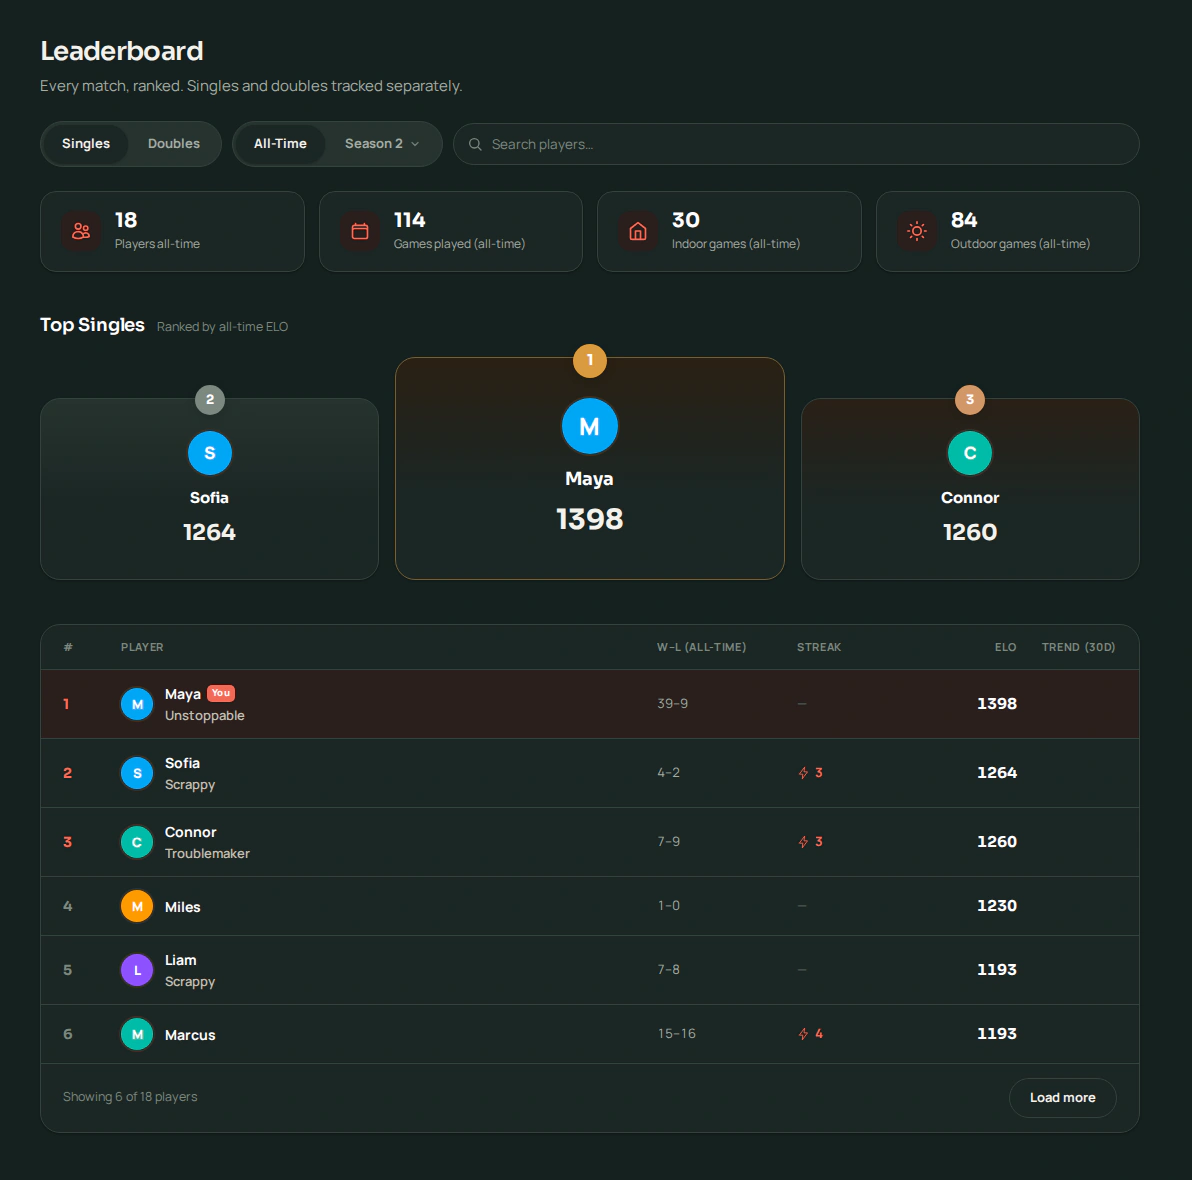
Task: Click Sofia's streak lightning bolt icon
Action: click(x=804, y=773)
